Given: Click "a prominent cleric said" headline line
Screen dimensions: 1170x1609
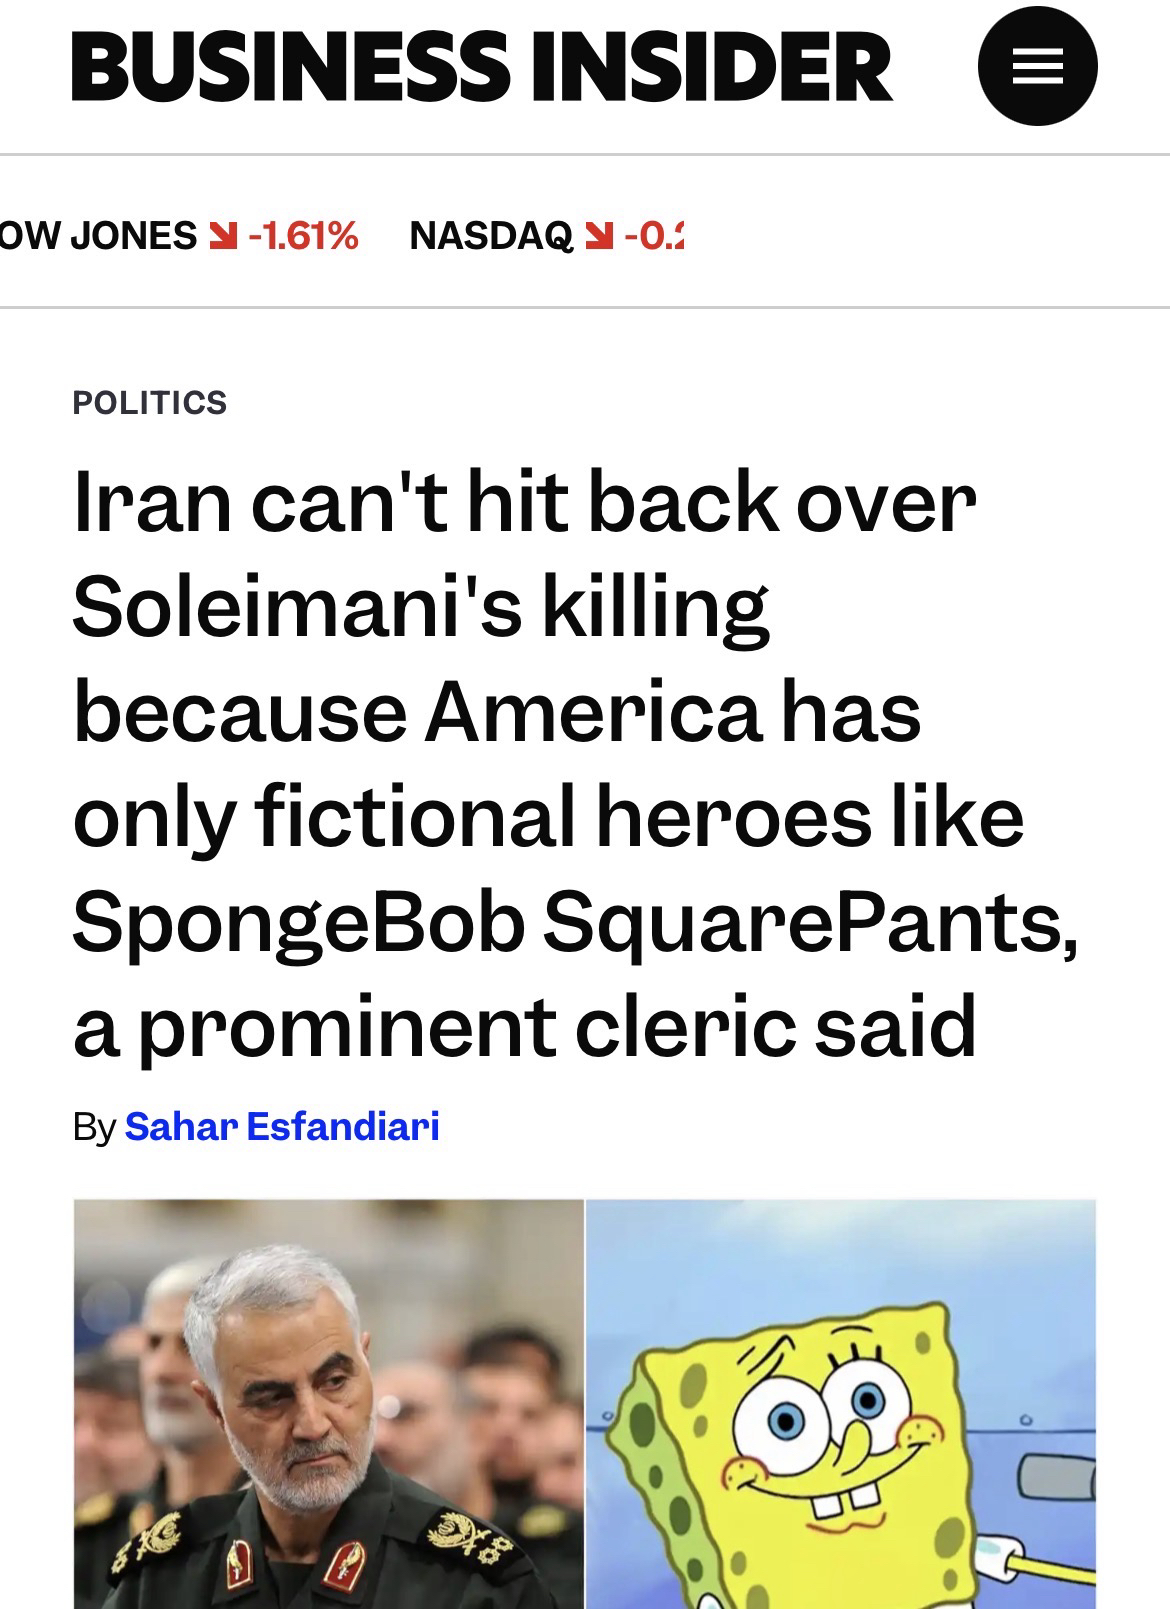Looking at the screenshot, I should click(524, 1026).
